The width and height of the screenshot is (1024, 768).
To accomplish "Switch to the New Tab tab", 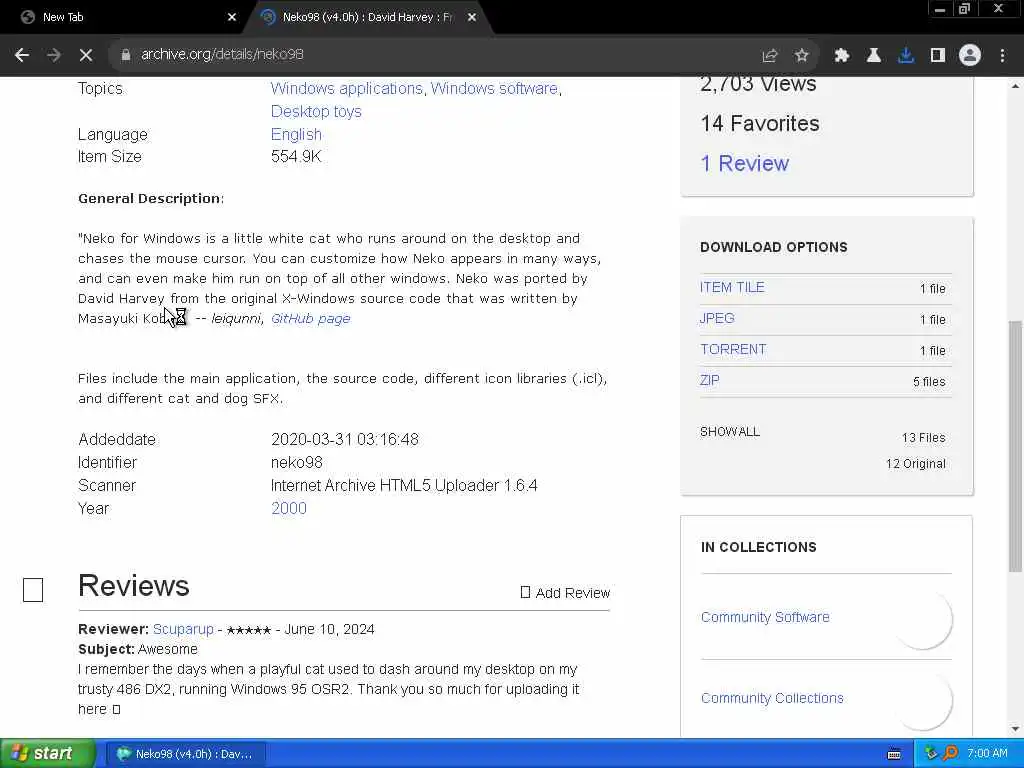I will (123, 17).
